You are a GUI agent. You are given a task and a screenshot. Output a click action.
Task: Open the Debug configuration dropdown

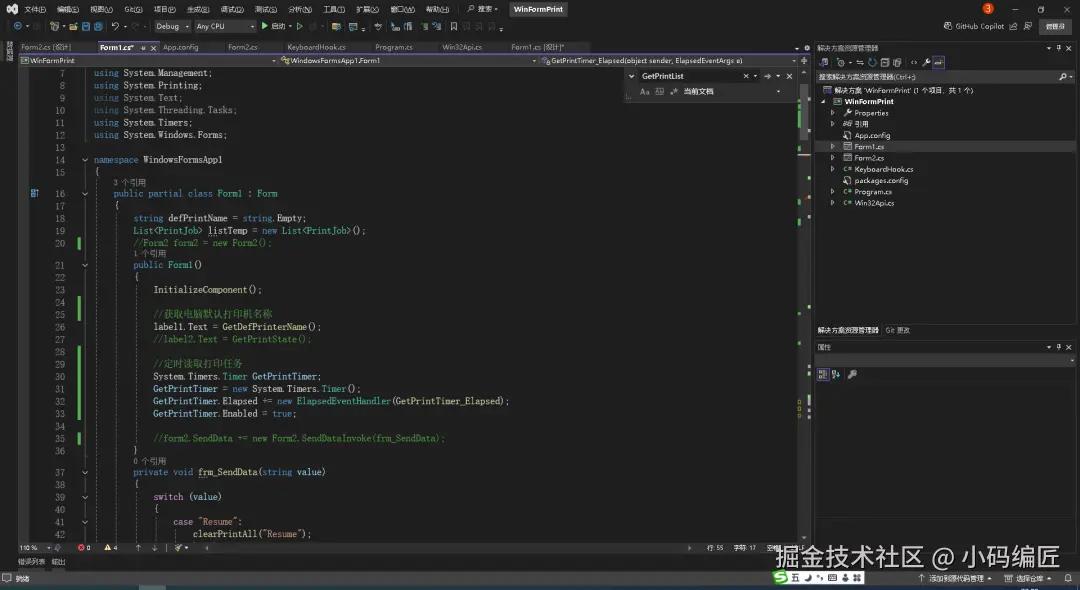coord(171,26)
